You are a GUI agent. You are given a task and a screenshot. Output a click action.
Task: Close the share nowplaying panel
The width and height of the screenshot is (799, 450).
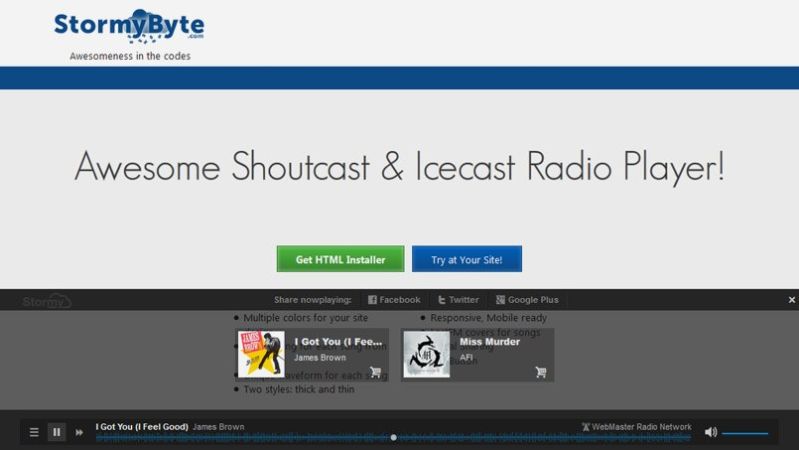tap(792, 300)
